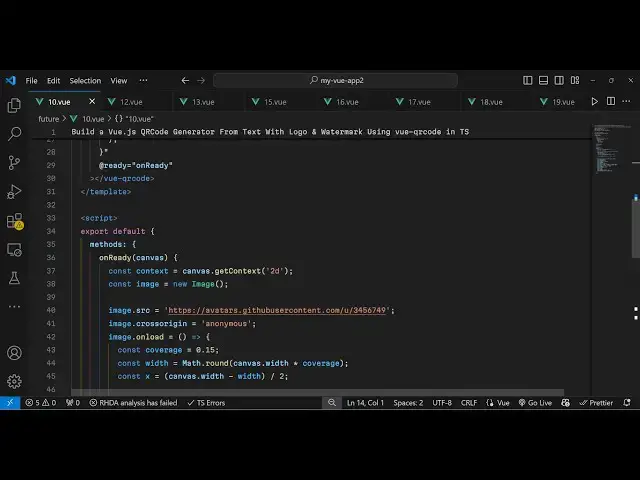The image size is (640, 480).
Task: Click the onReady(canvas) method text
Action: (133, 258)
